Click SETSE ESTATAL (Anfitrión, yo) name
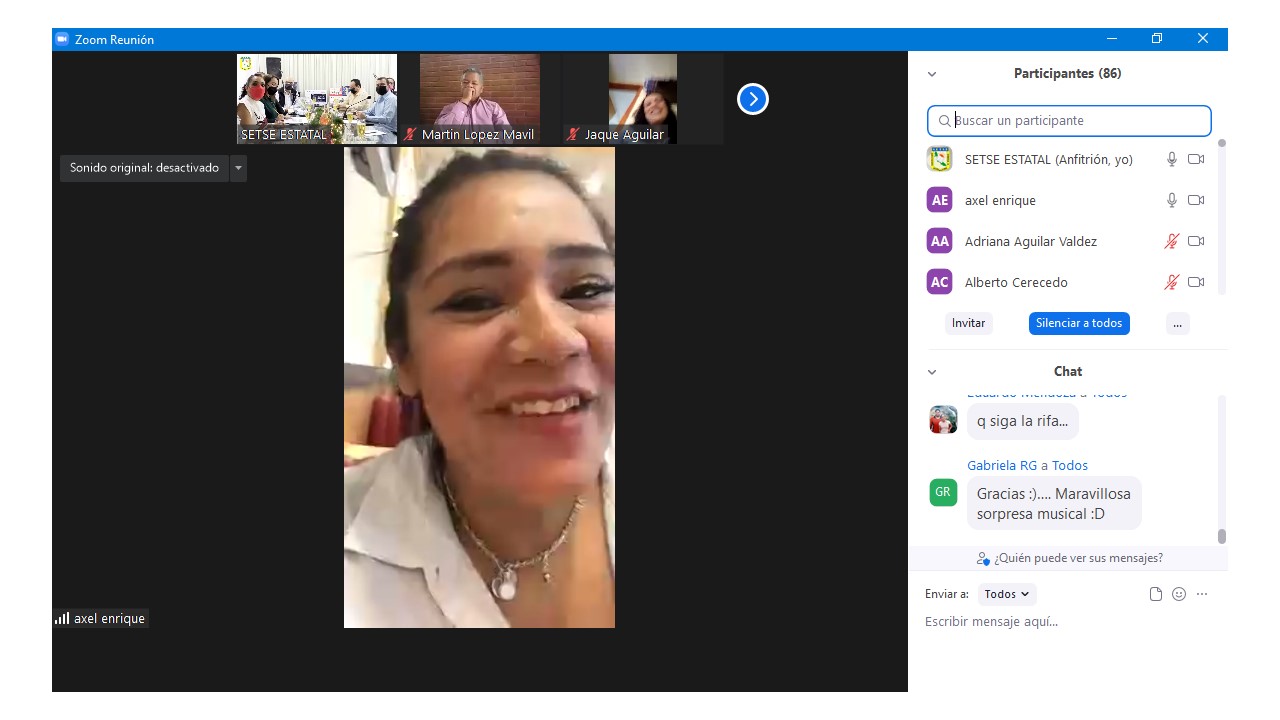This screenshot has height=720, width=1280. (1049, 159)
